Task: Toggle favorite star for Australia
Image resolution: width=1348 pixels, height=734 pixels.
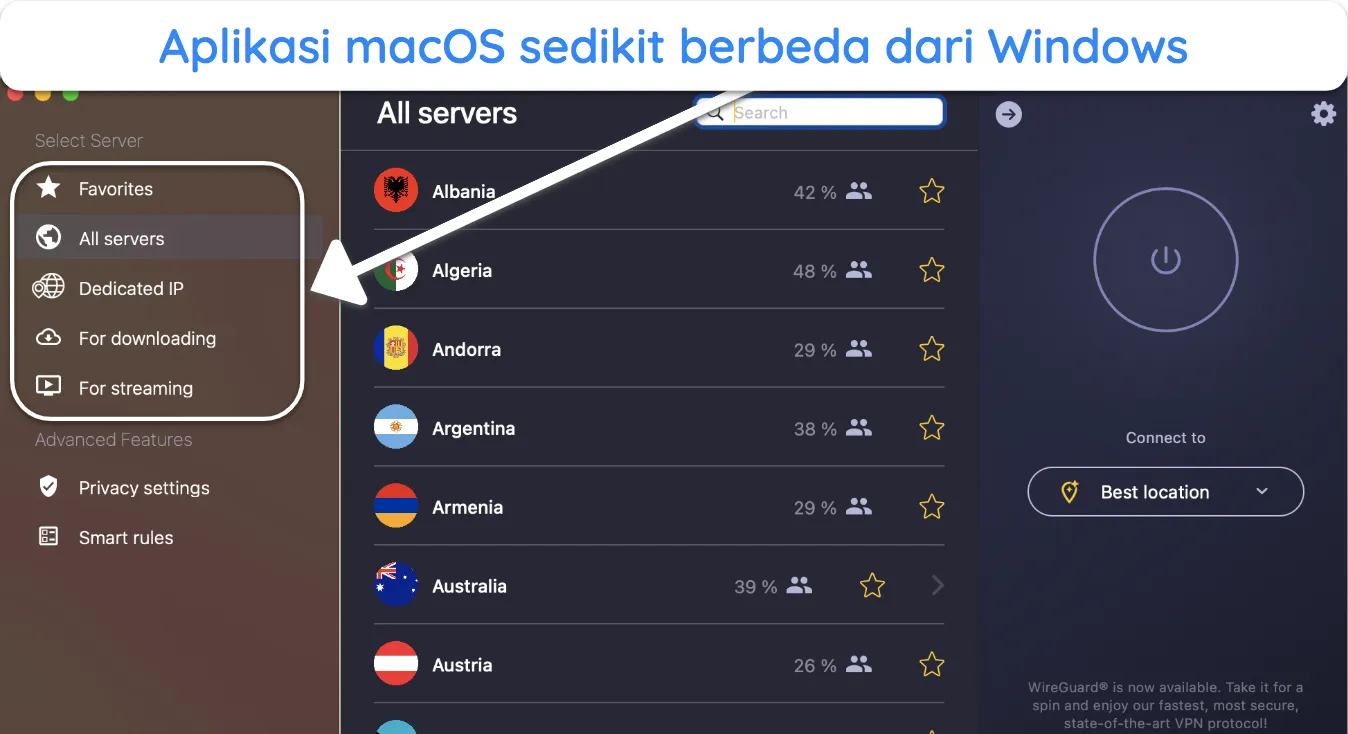Action: (873, 586)
